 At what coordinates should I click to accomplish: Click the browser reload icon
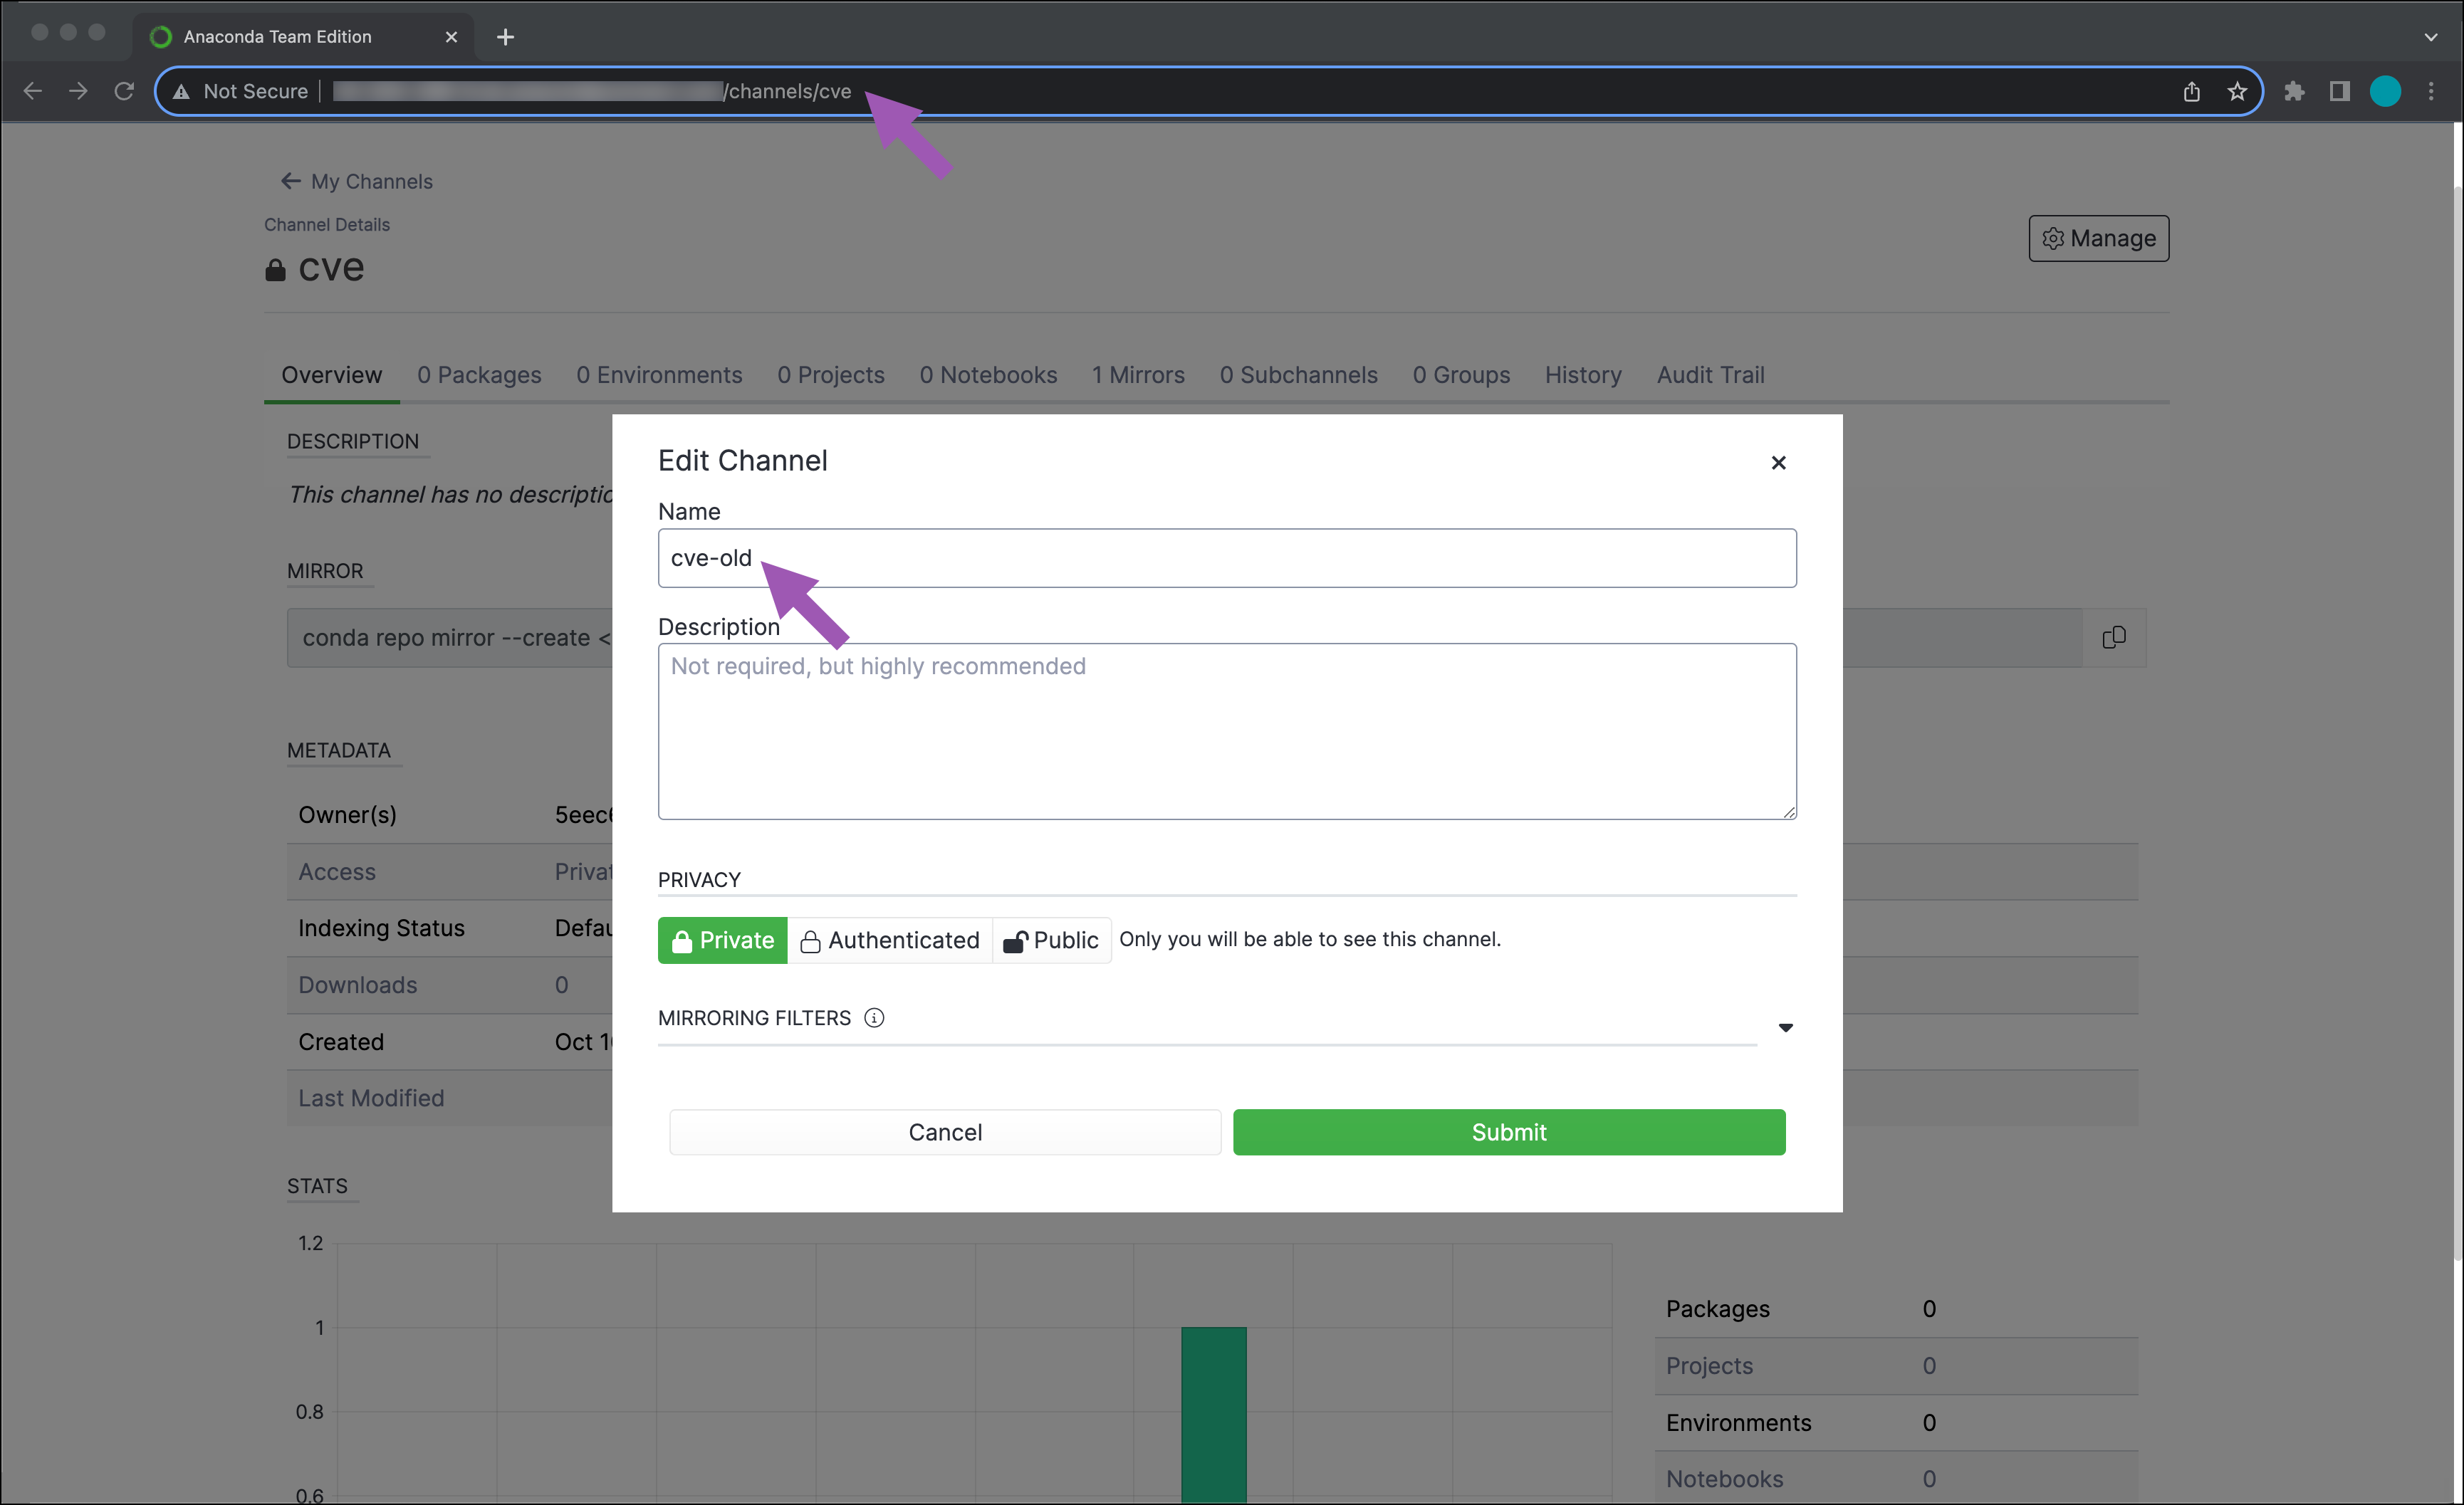click(x=124, y=91)
